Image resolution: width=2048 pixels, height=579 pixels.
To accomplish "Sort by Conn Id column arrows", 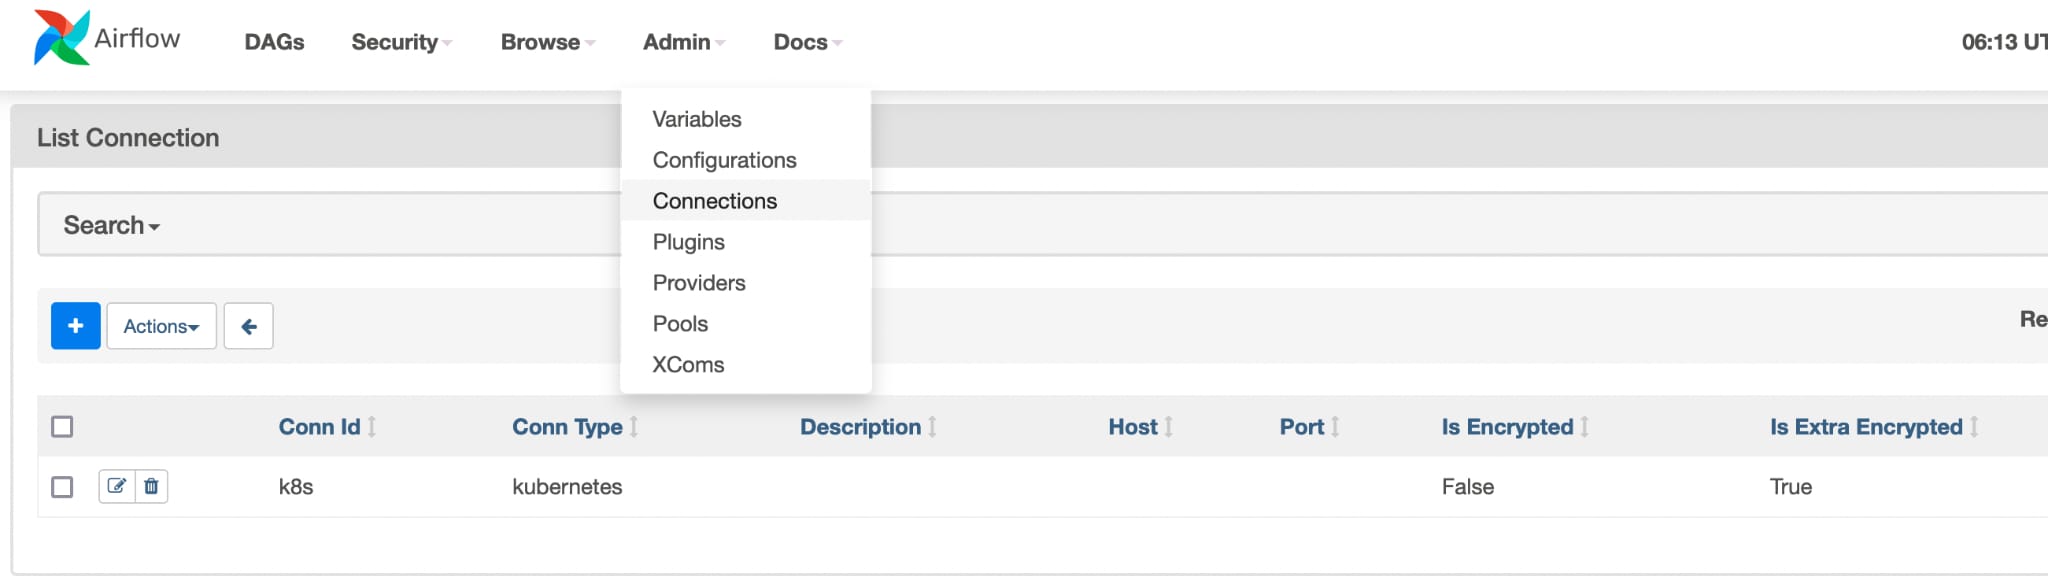I will point(372,427).
